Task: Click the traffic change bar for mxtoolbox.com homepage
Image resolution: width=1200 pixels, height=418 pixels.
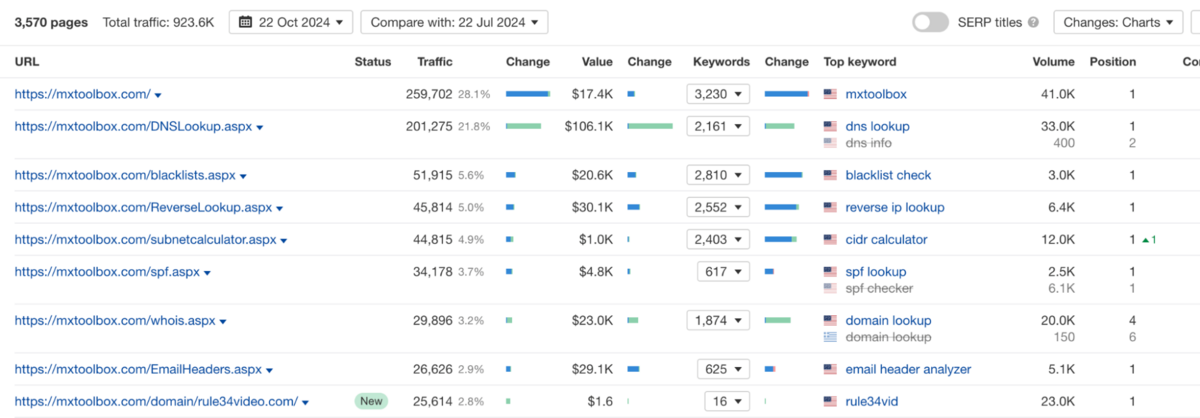Action: coord(527,94)
